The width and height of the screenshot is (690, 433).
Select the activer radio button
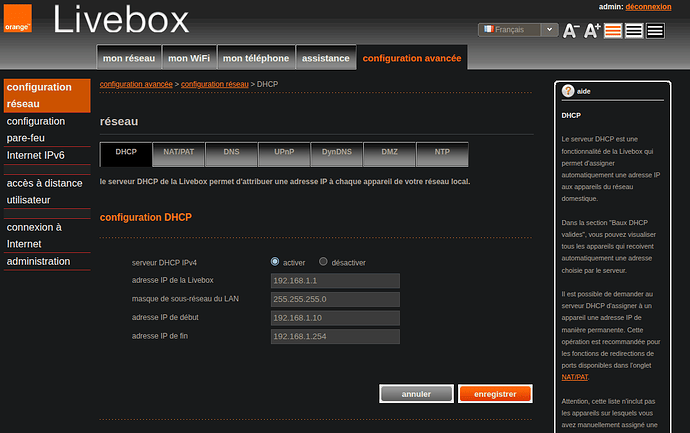click(275, 262)
